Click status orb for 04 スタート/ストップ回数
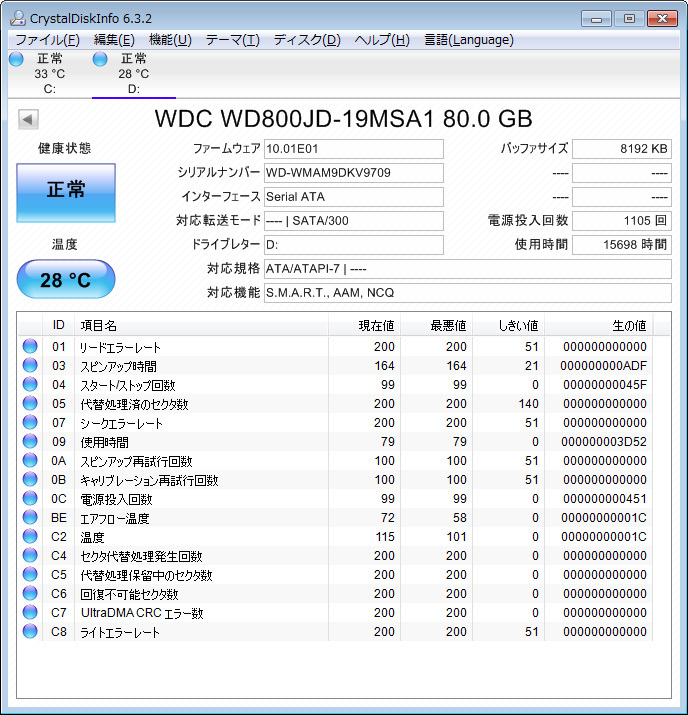 click(x=30, y=384)
